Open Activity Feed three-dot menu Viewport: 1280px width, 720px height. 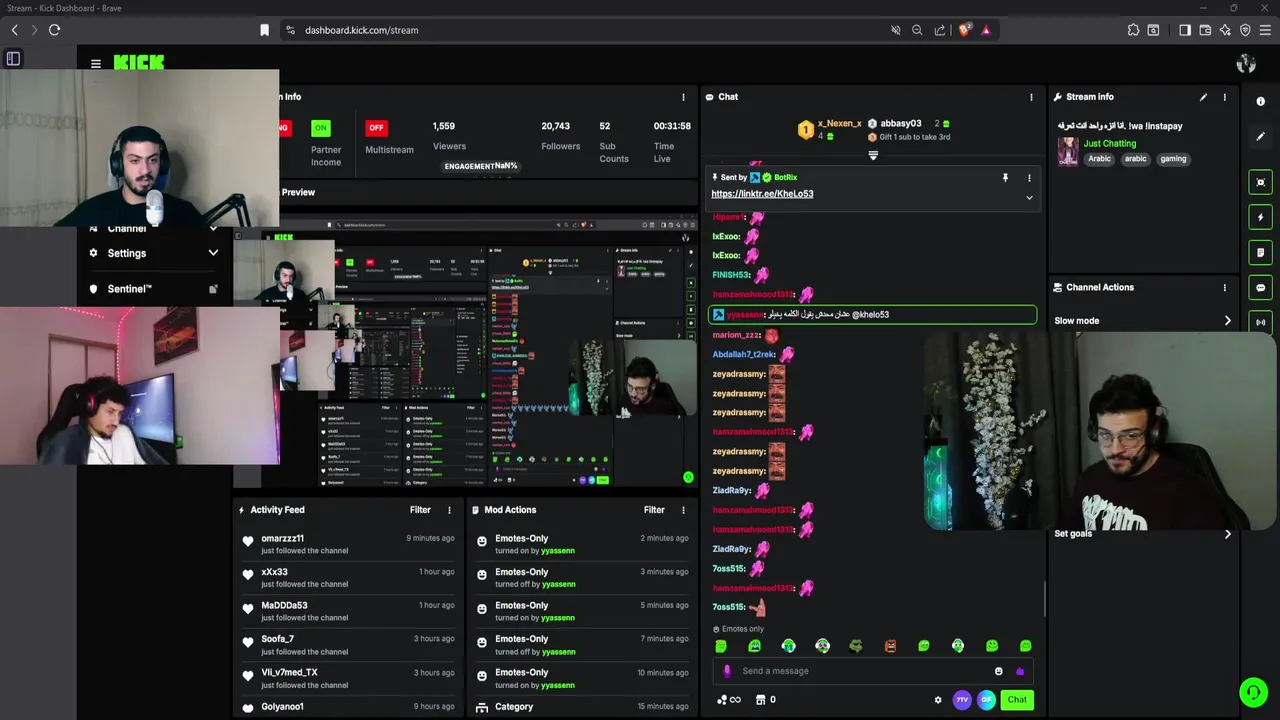(449, 510)
